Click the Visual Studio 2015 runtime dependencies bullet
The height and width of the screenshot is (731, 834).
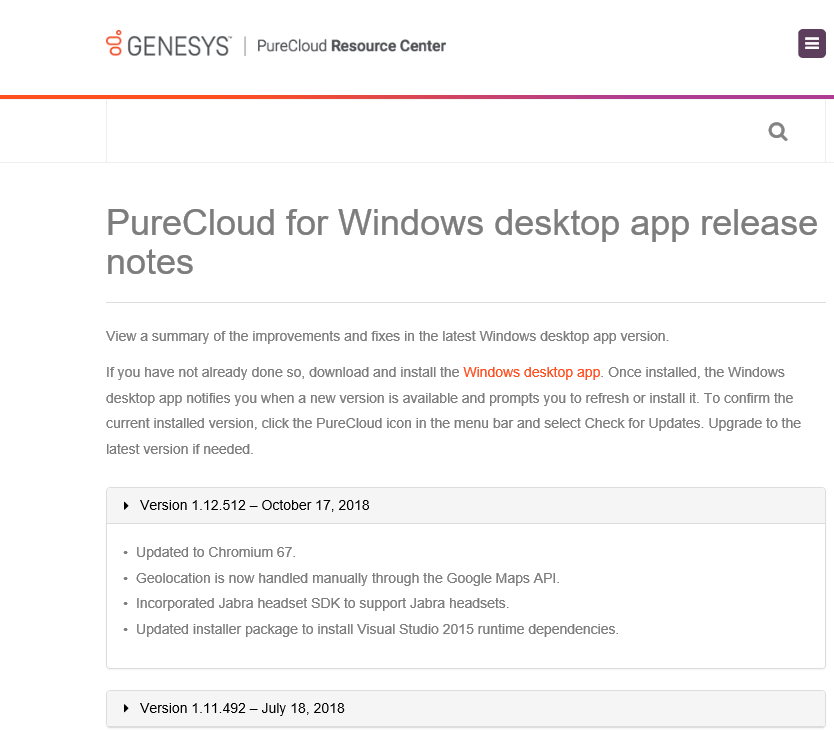pos(377,629)
